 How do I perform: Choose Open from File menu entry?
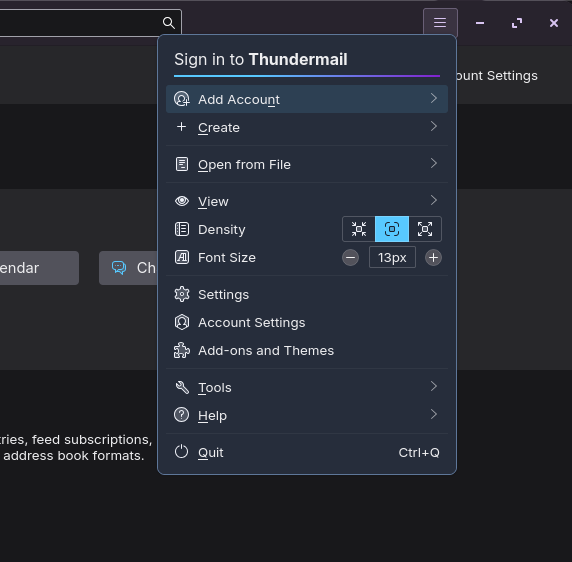point(307,164)
